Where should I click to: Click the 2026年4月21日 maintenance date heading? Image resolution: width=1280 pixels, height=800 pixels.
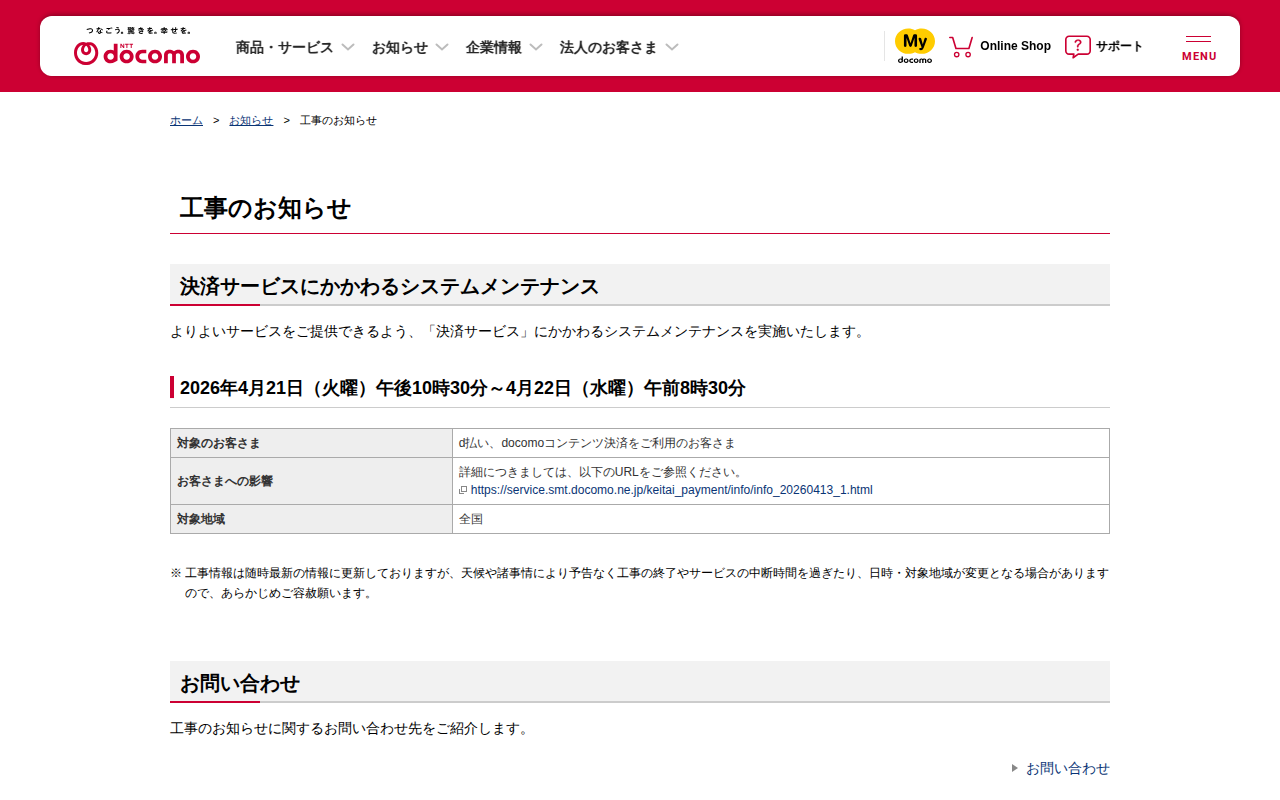click(x=462, y=388)
